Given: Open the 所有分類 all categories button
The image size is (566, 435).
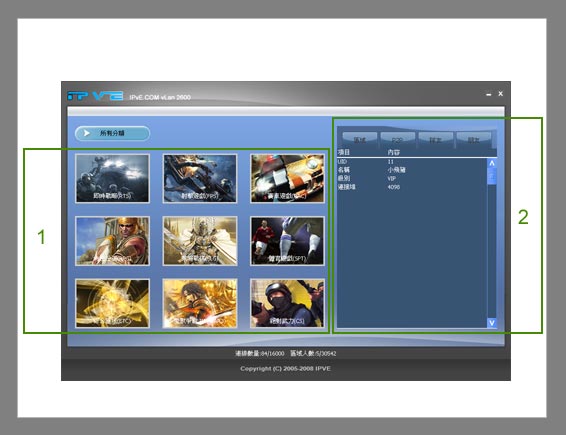Looking at the screenshot, I should (x=112, y=133).
